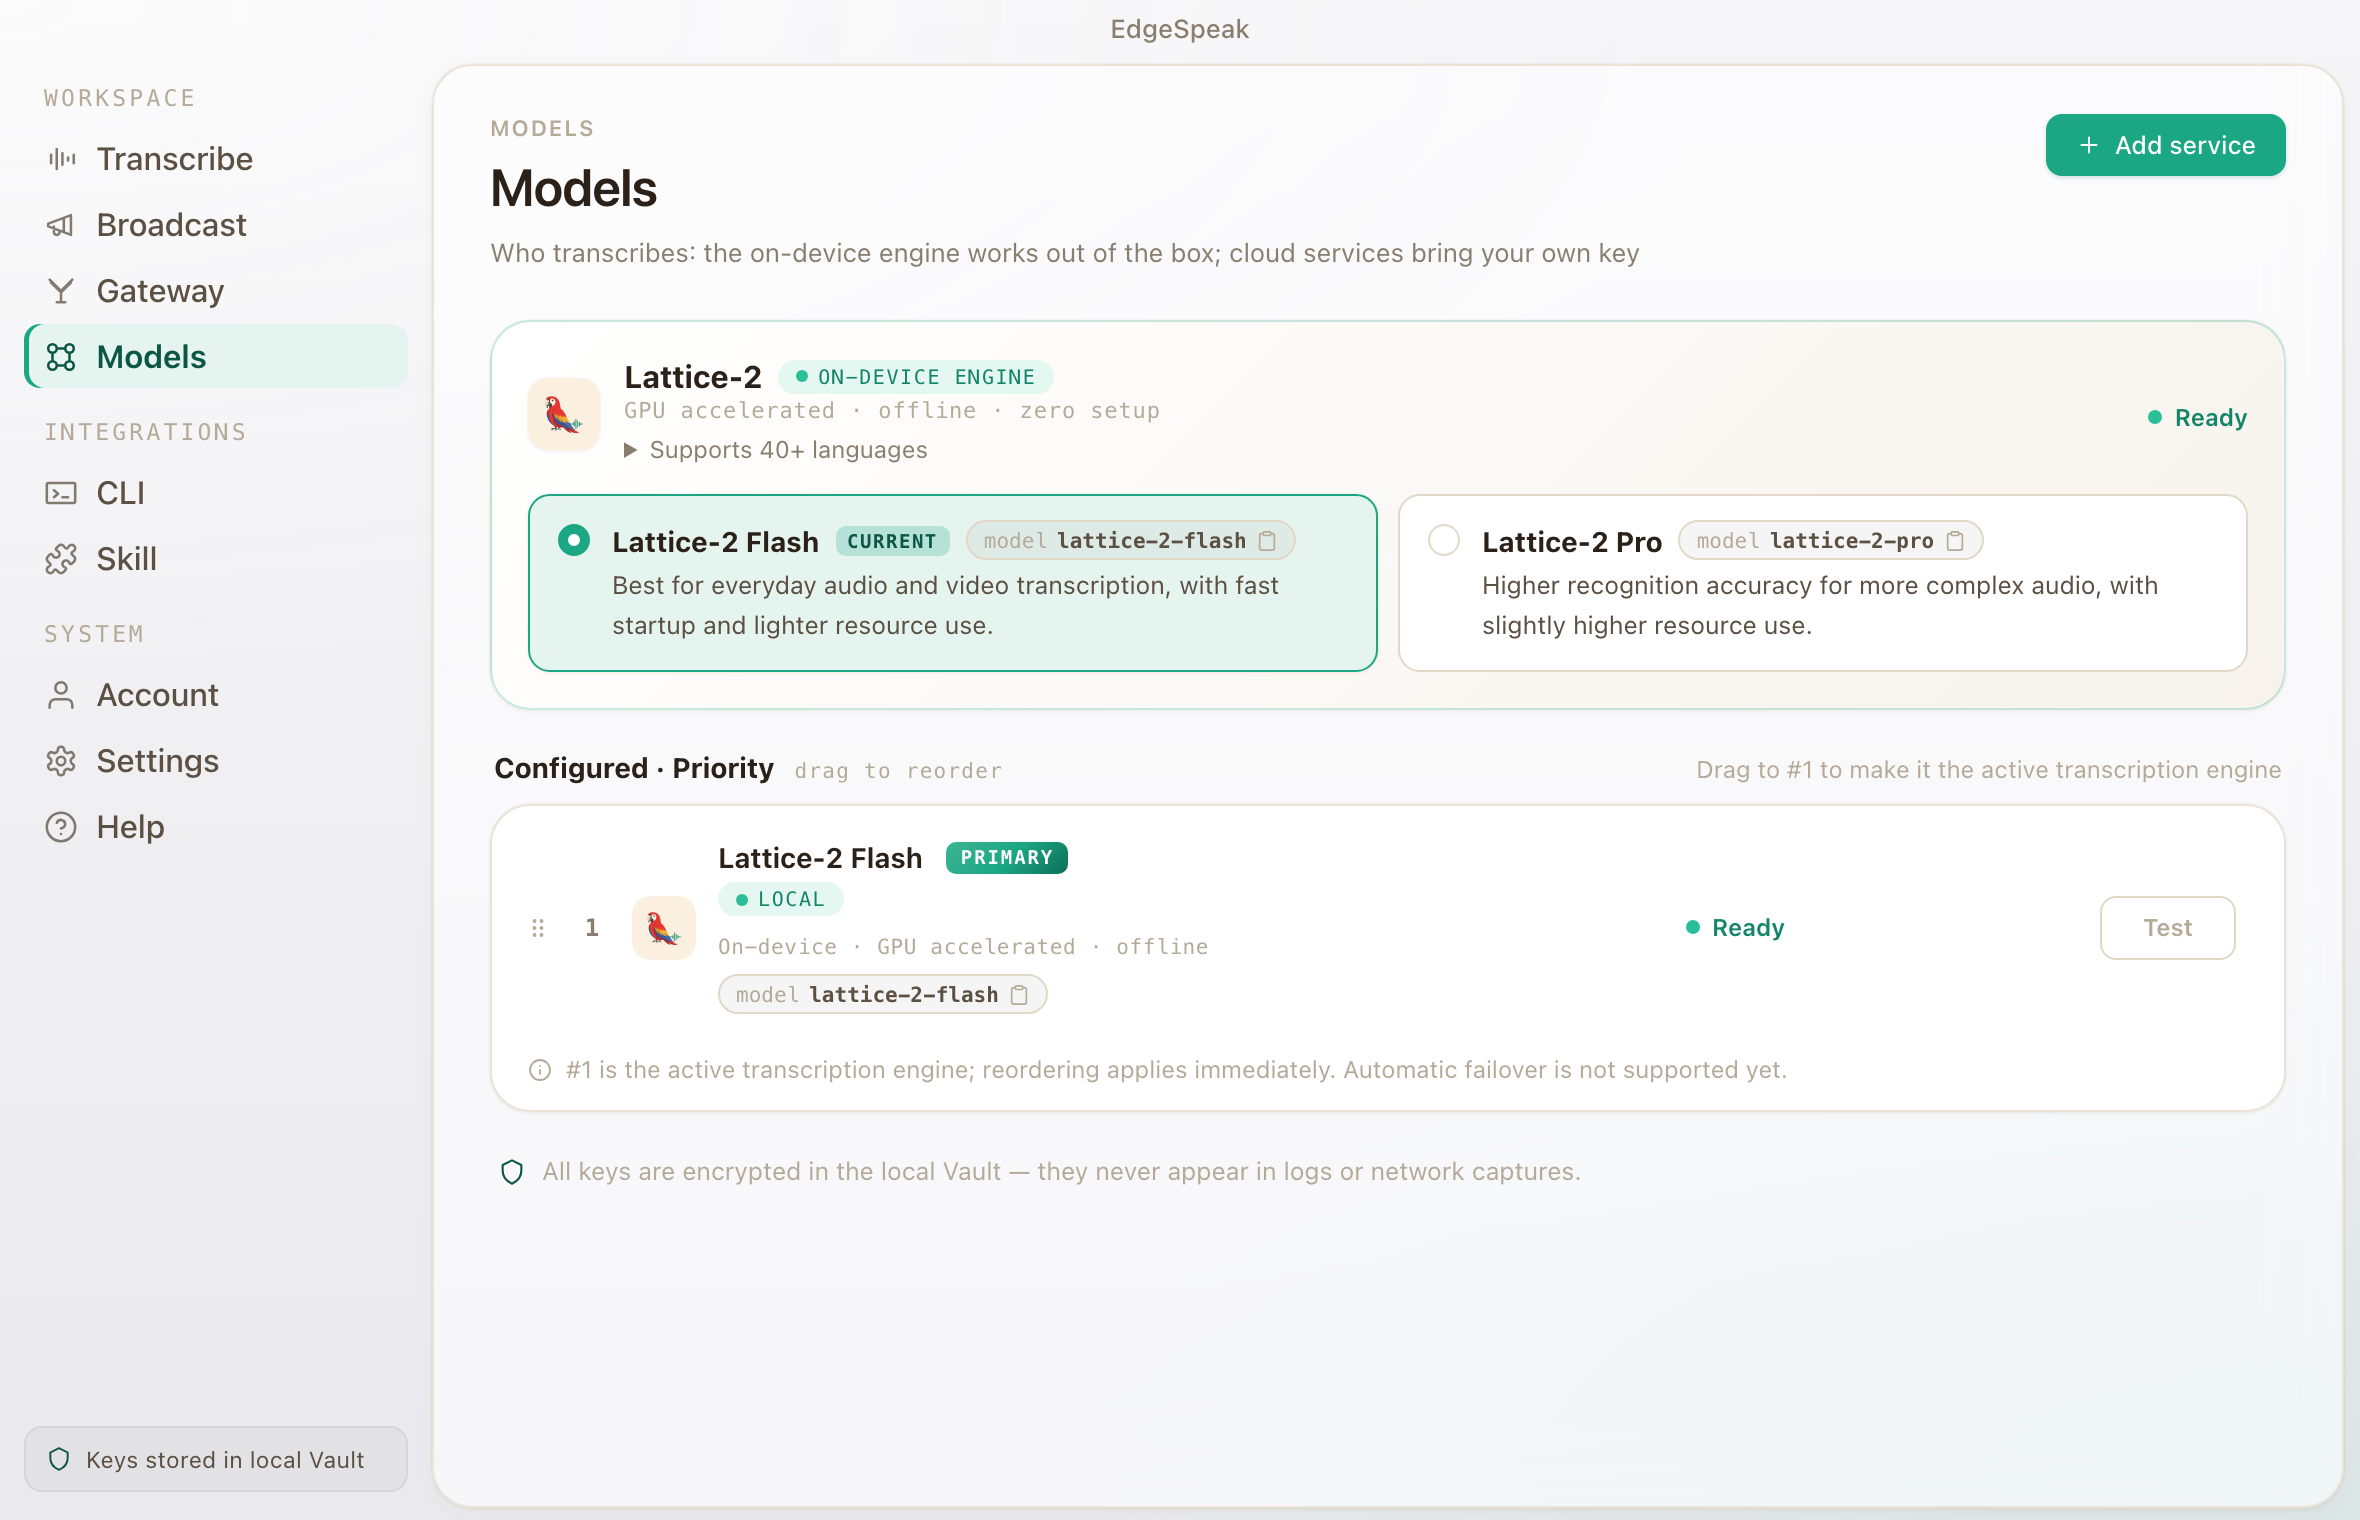Image resolution: width=2360 pixels, height=1520 pixels.
Task: Click the Lattice-2 Pro card description
Action: pos(1819,605)
